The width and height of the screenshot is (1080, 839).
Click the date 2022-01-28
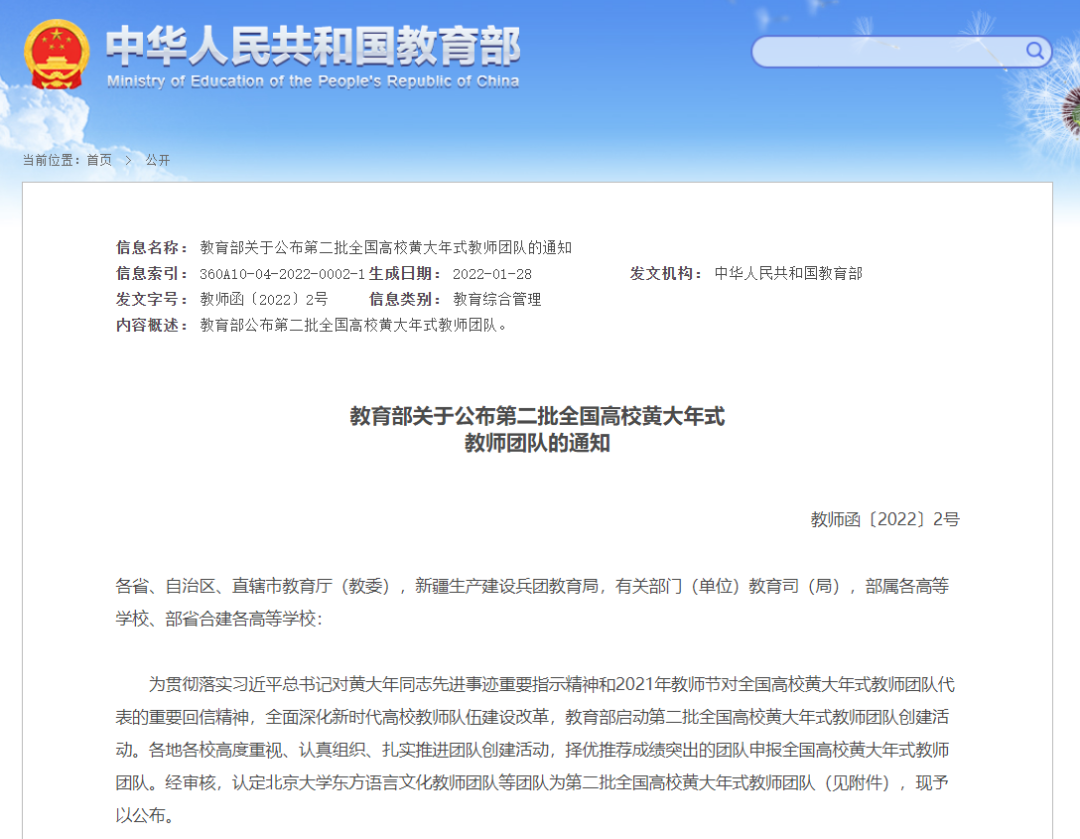(x=492, y=274)
